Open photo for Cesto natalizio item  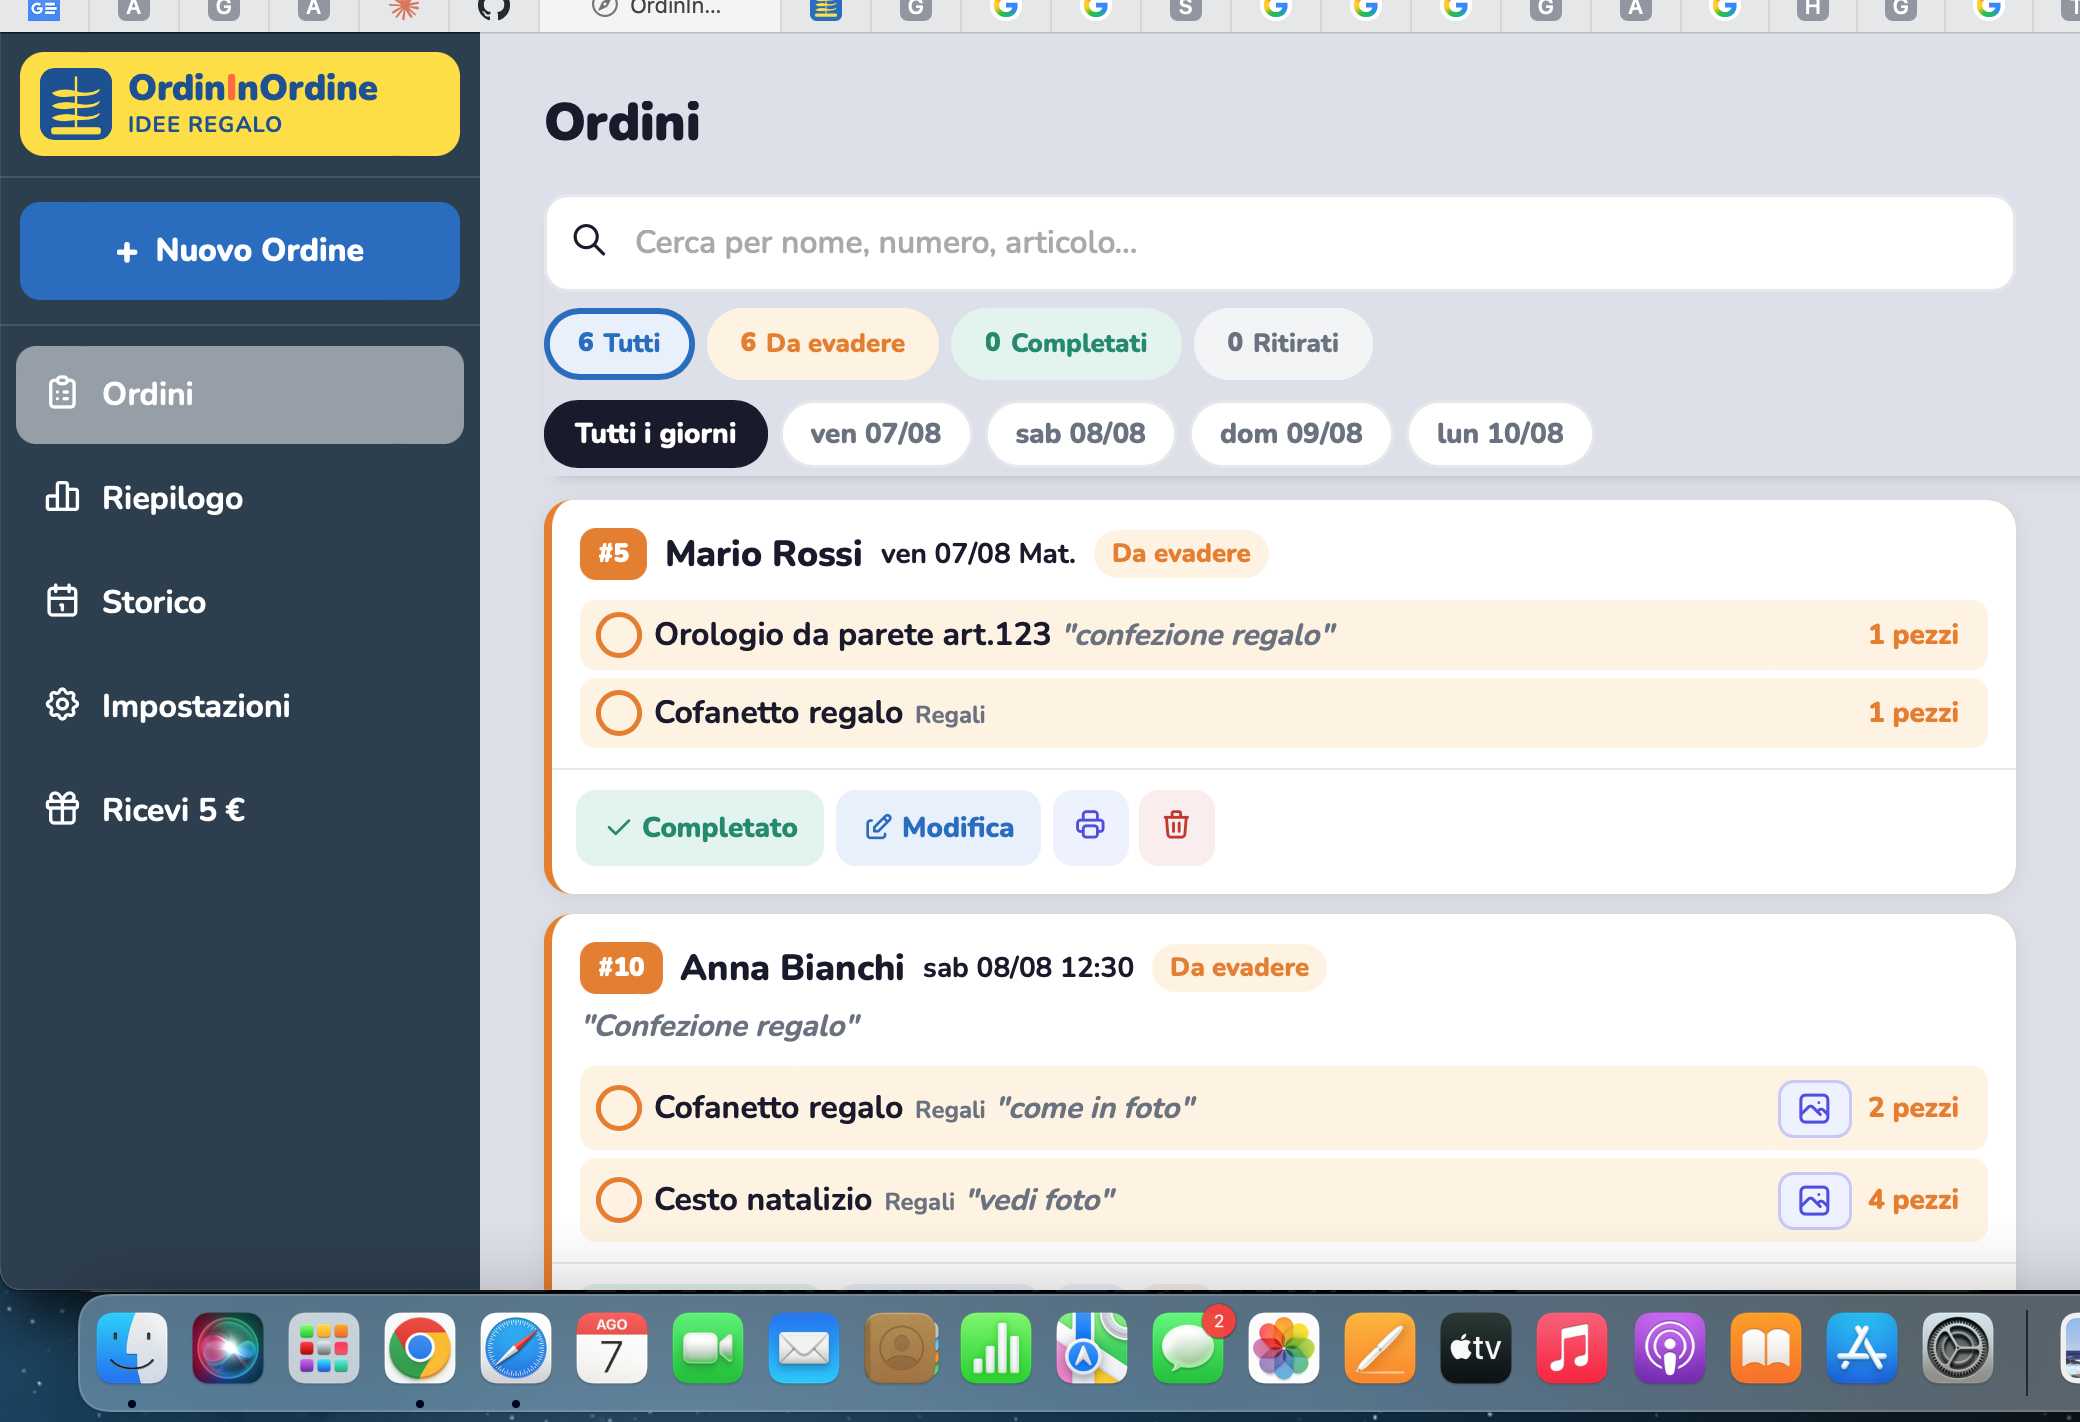[x=1814, y=1200]
